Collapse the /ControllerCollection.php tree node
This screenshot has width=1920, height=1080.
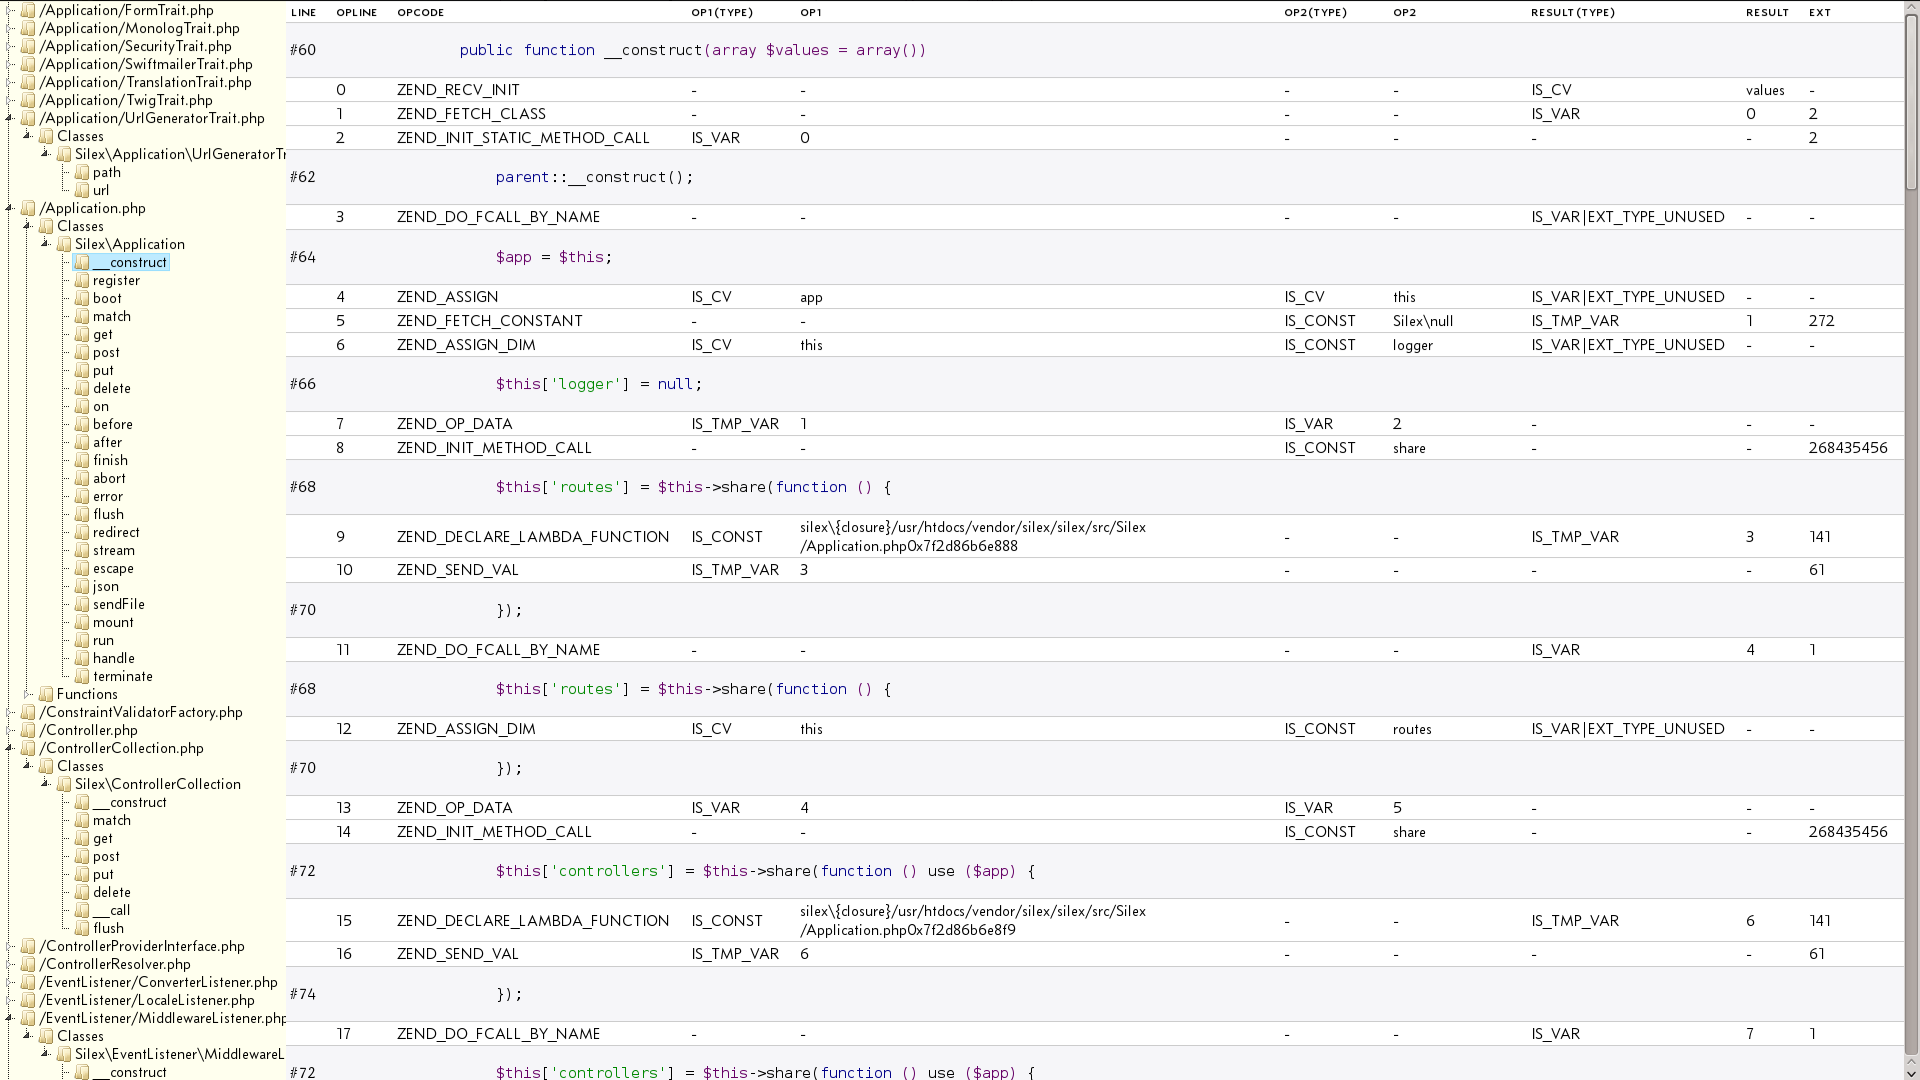(x=10, y=748)
